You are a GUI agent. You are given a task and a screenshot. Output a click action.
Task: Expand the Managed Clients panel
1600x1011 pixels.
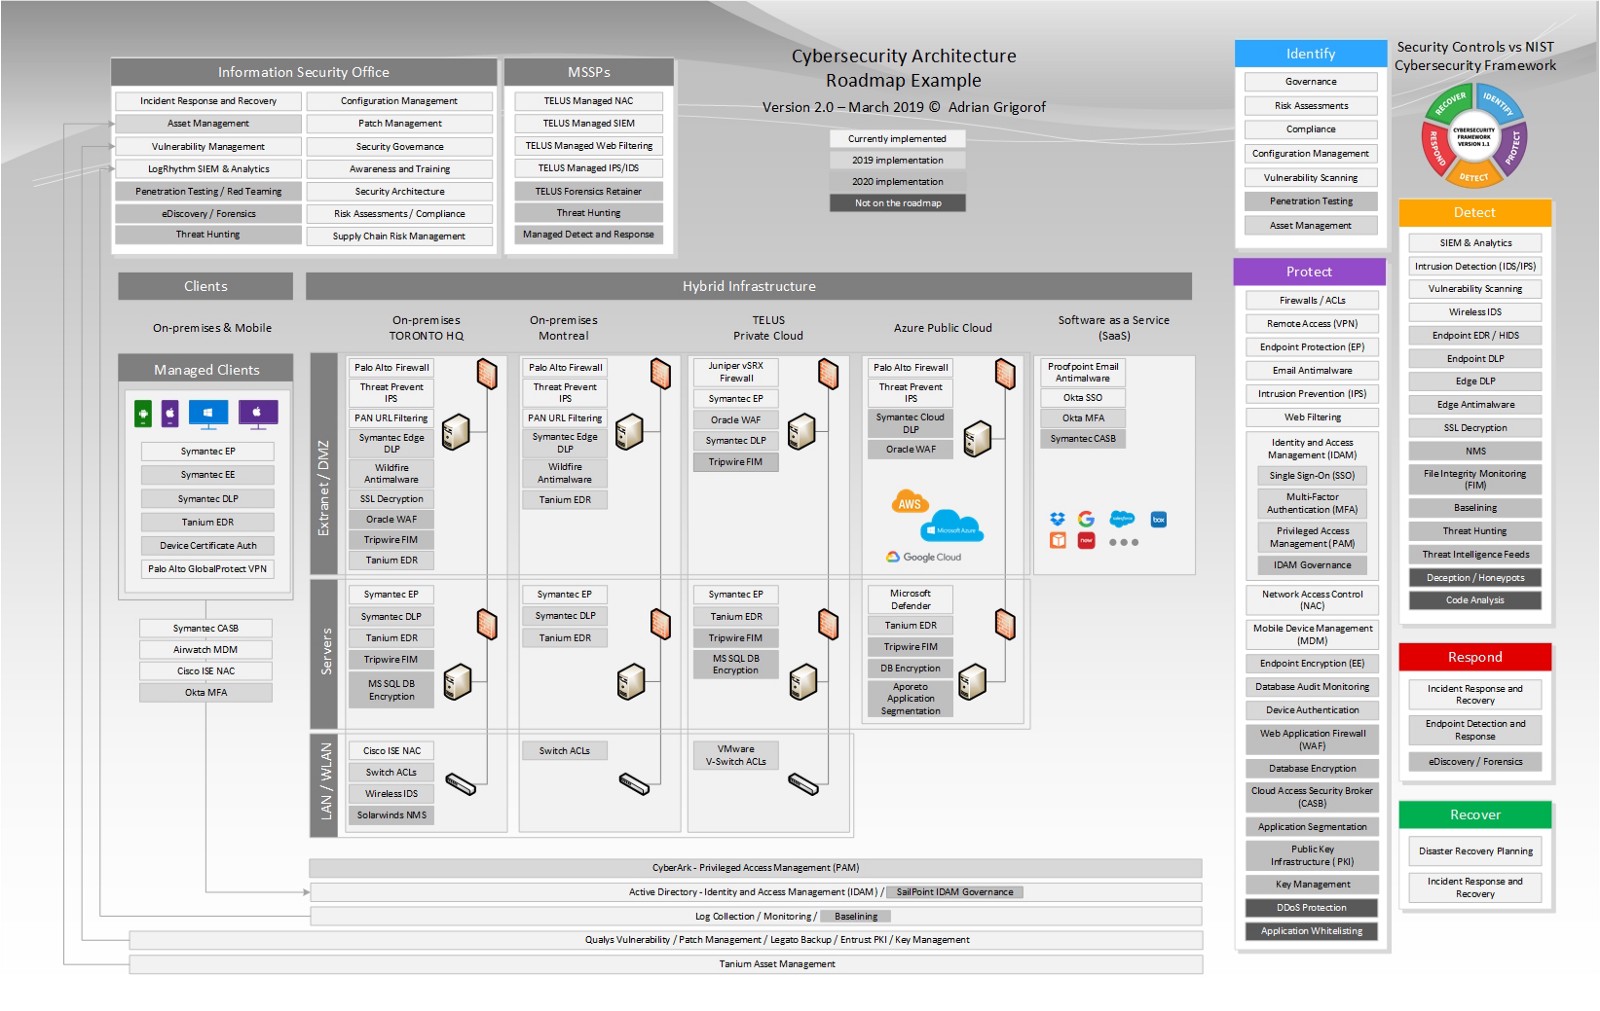click(x=205, y=370)
